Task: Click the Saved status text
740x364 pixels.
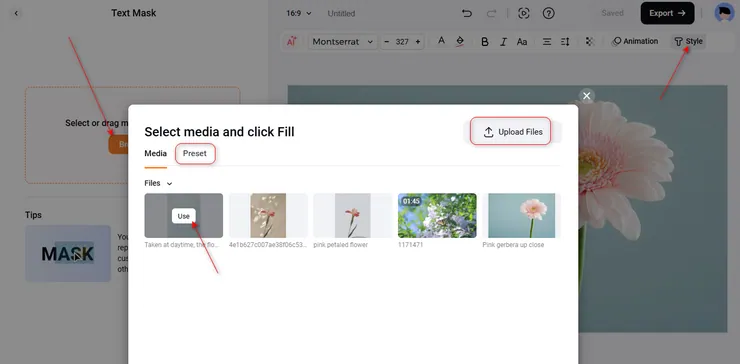Action: tap(613, 13)
